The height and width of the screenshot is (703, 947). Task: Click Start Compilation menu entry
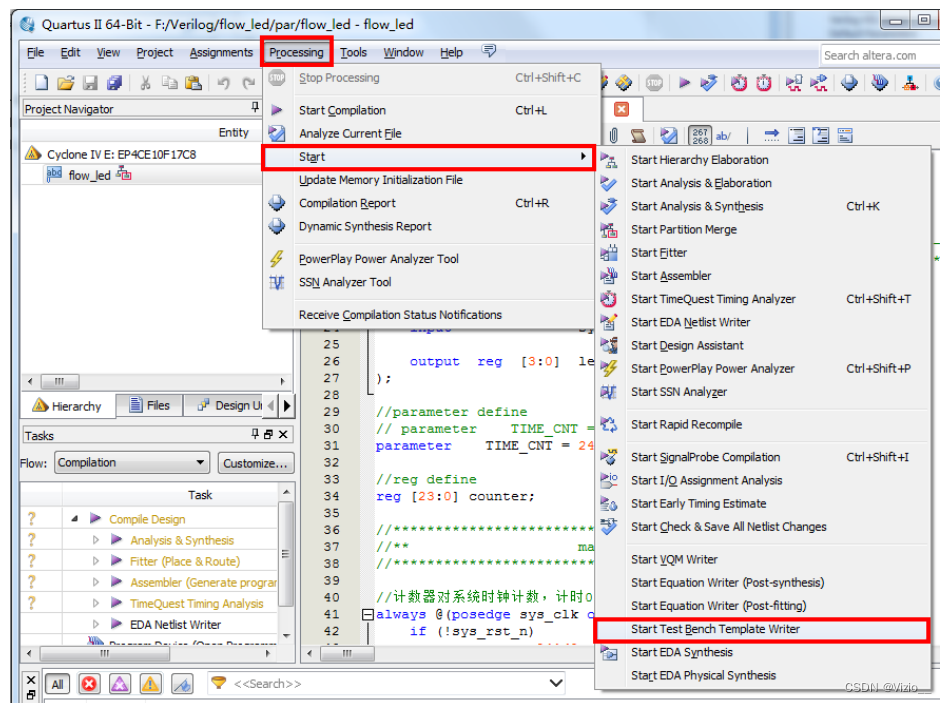429,111
